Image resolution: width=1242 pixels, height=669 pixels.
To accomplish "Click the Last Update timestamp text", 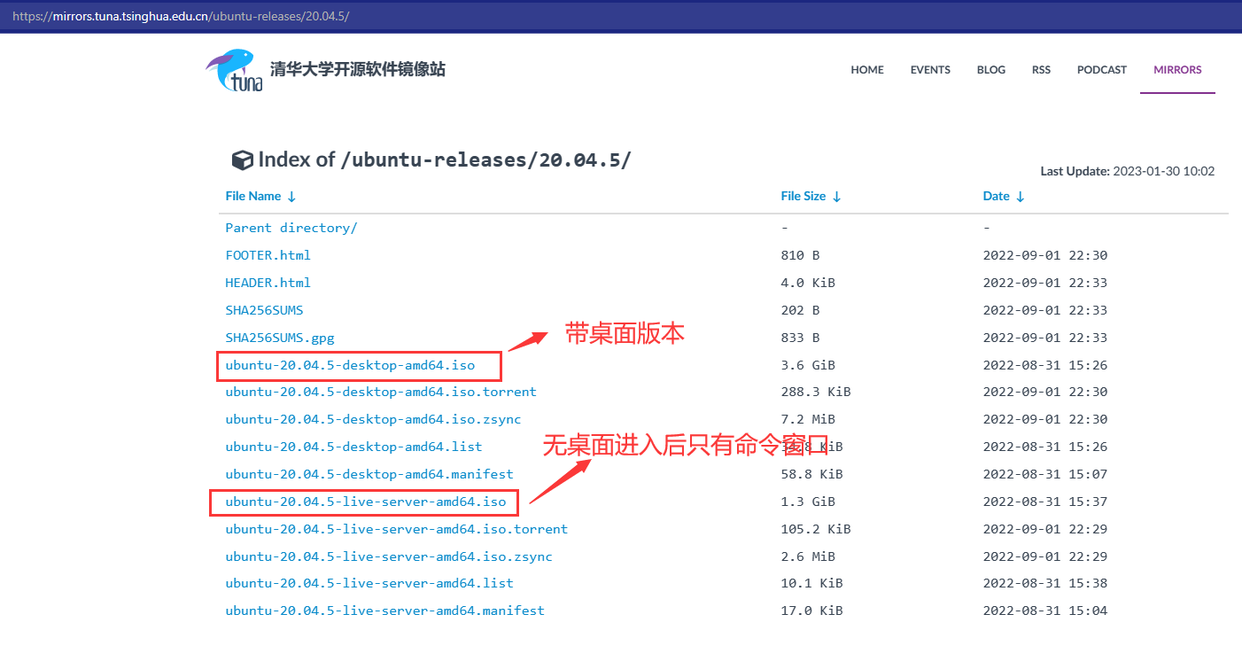I will 1127,171.
